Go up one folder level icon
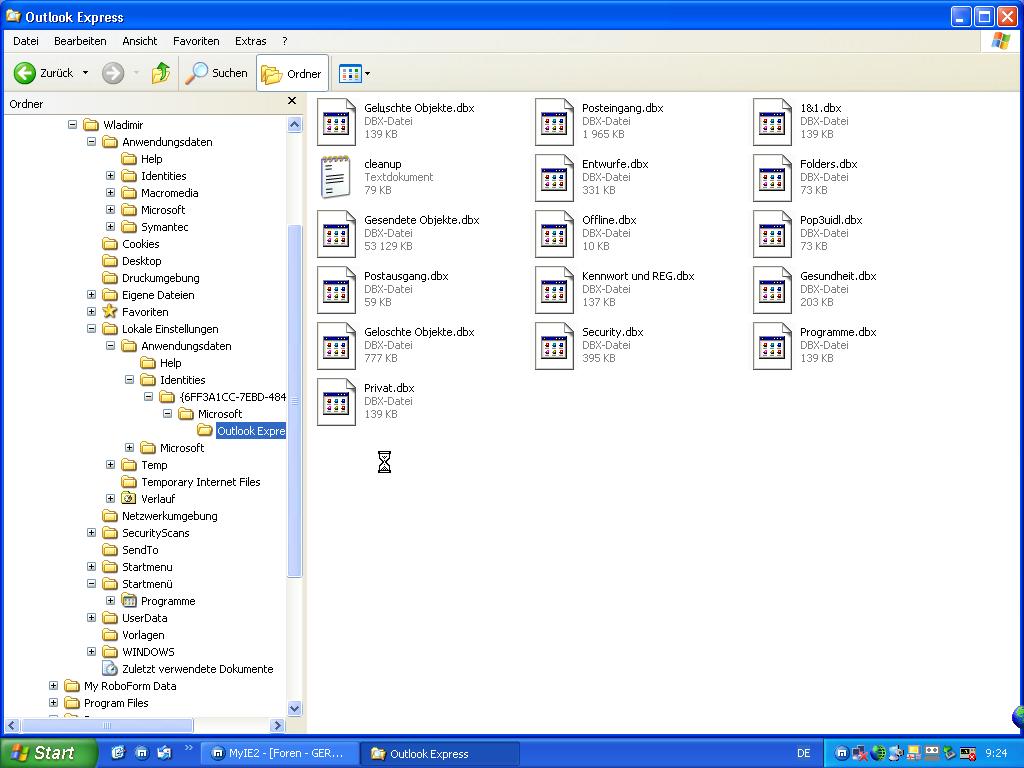The image size is (1024, 768). click(161, 73)
